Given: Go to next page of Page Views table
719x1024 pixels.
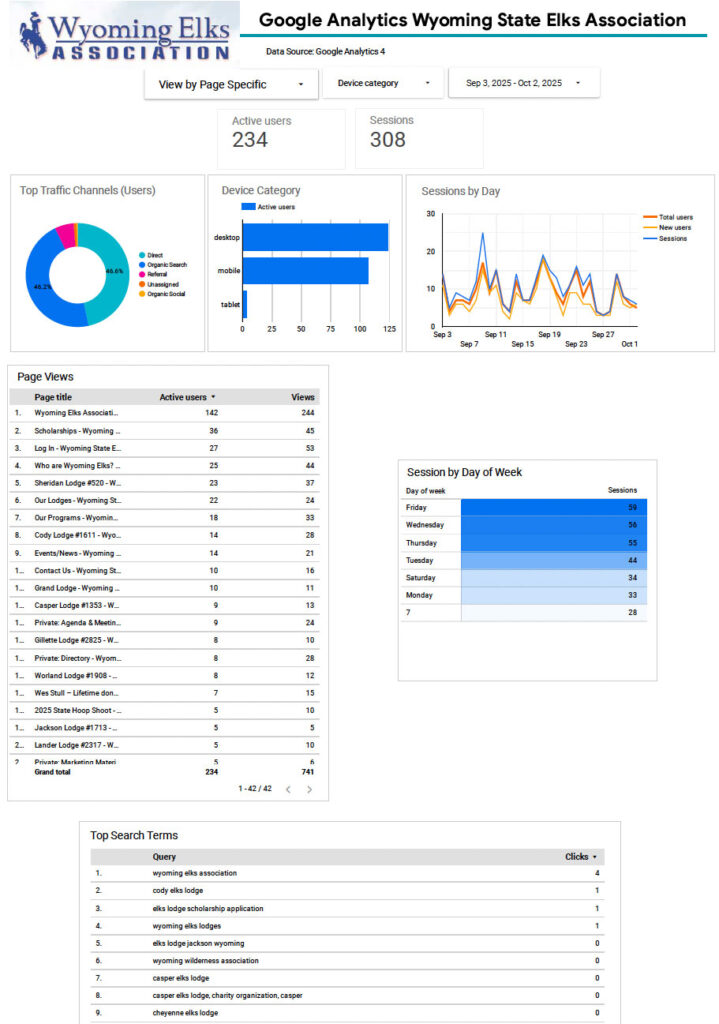Looking at the screenshot, I should pyautogui.click(x=310, y=789).
